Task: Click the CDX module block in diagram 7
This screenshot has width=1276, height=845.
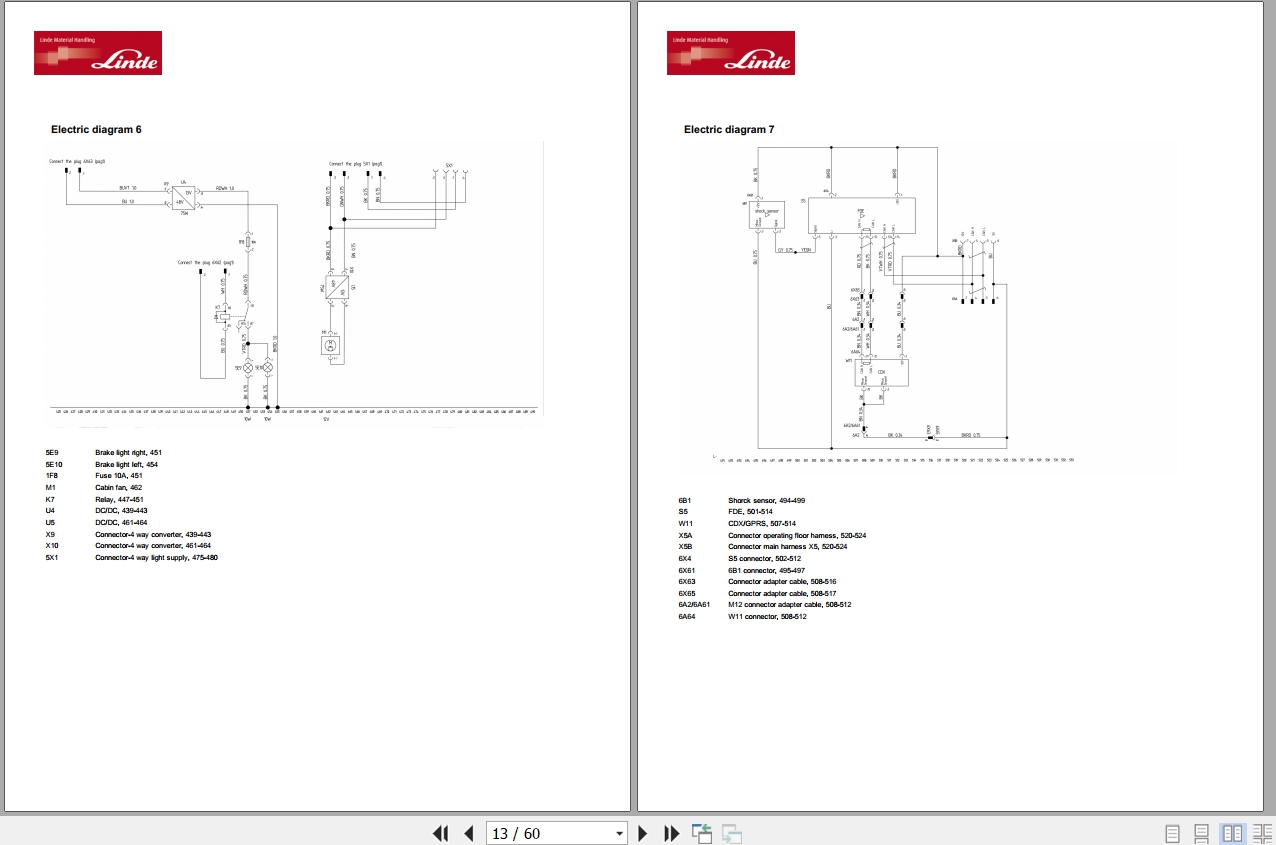Action: click(x=880, y=373)
